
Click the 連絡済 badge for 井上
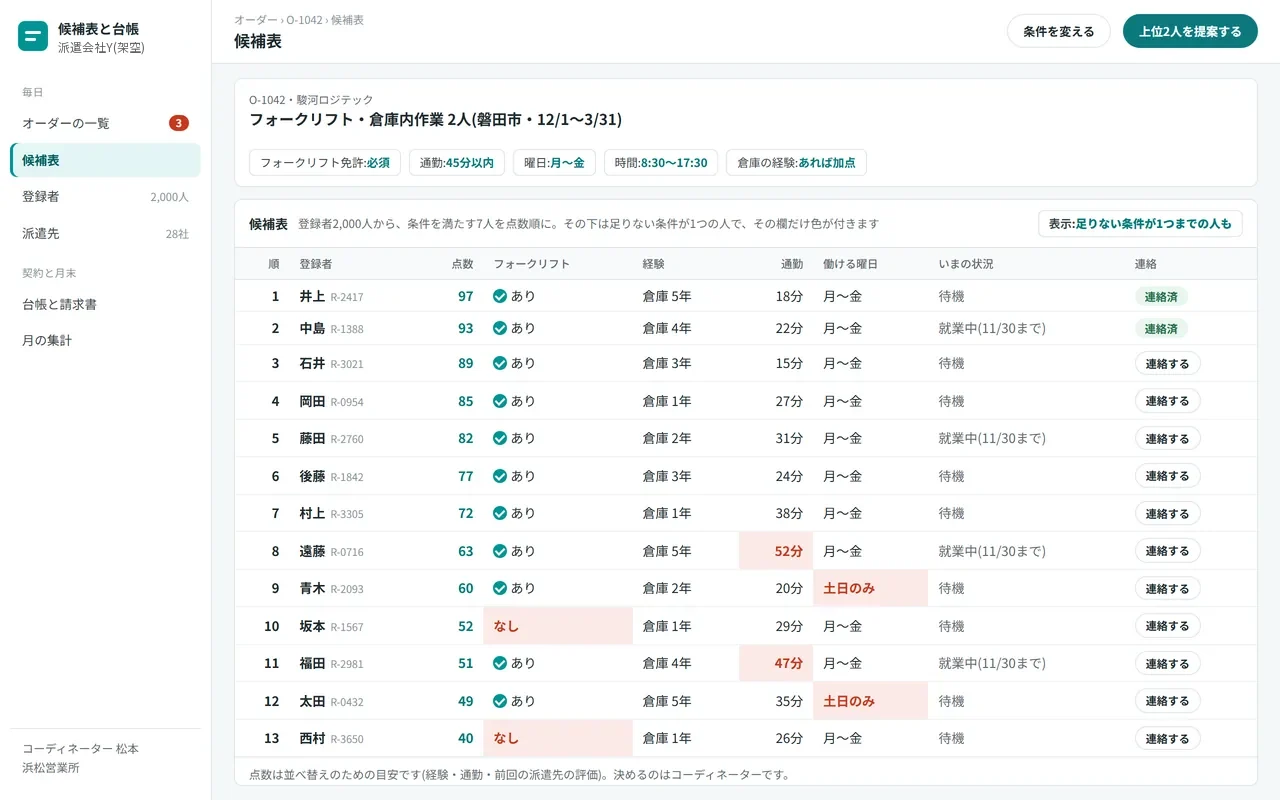click(1161, 296)
